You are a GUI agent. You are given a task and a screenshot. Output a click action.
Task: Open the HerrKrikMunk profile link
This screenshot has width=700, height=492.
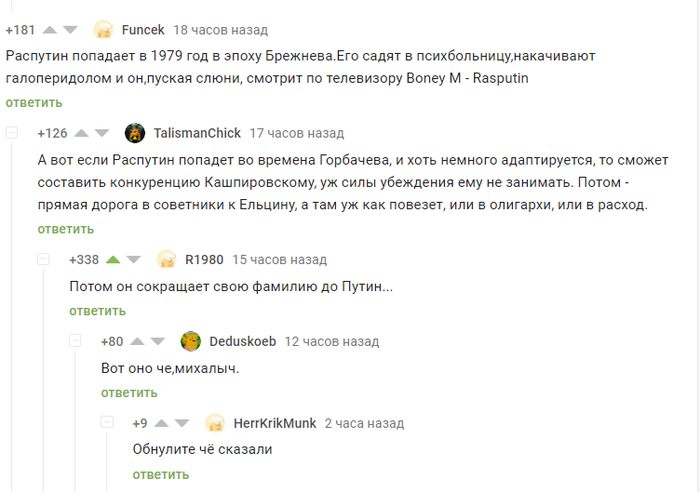274,423
